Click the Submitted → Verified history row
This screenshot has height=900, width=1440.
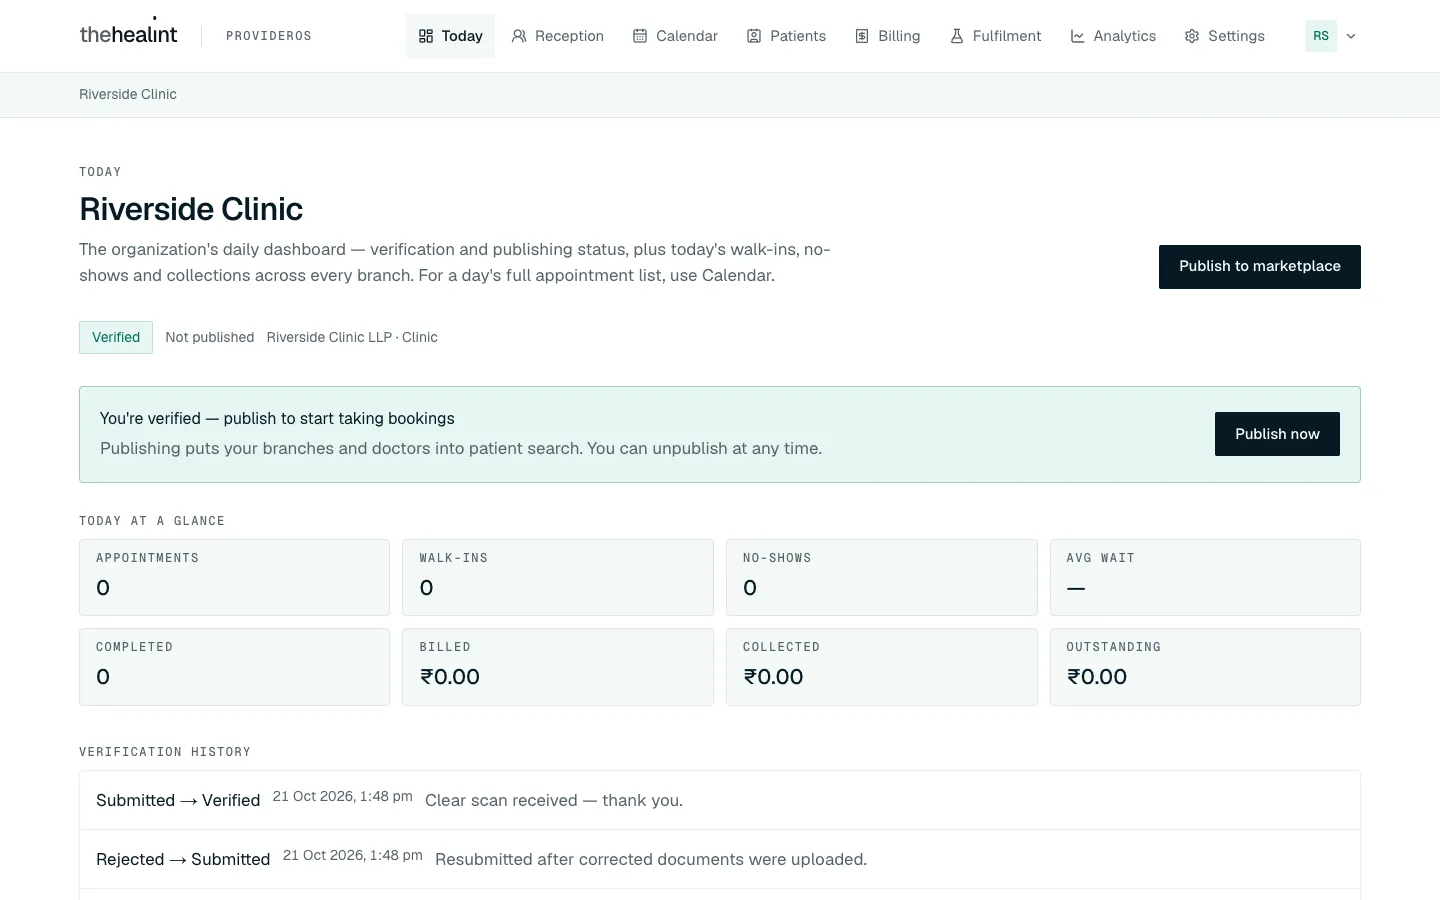coord(720,800)
